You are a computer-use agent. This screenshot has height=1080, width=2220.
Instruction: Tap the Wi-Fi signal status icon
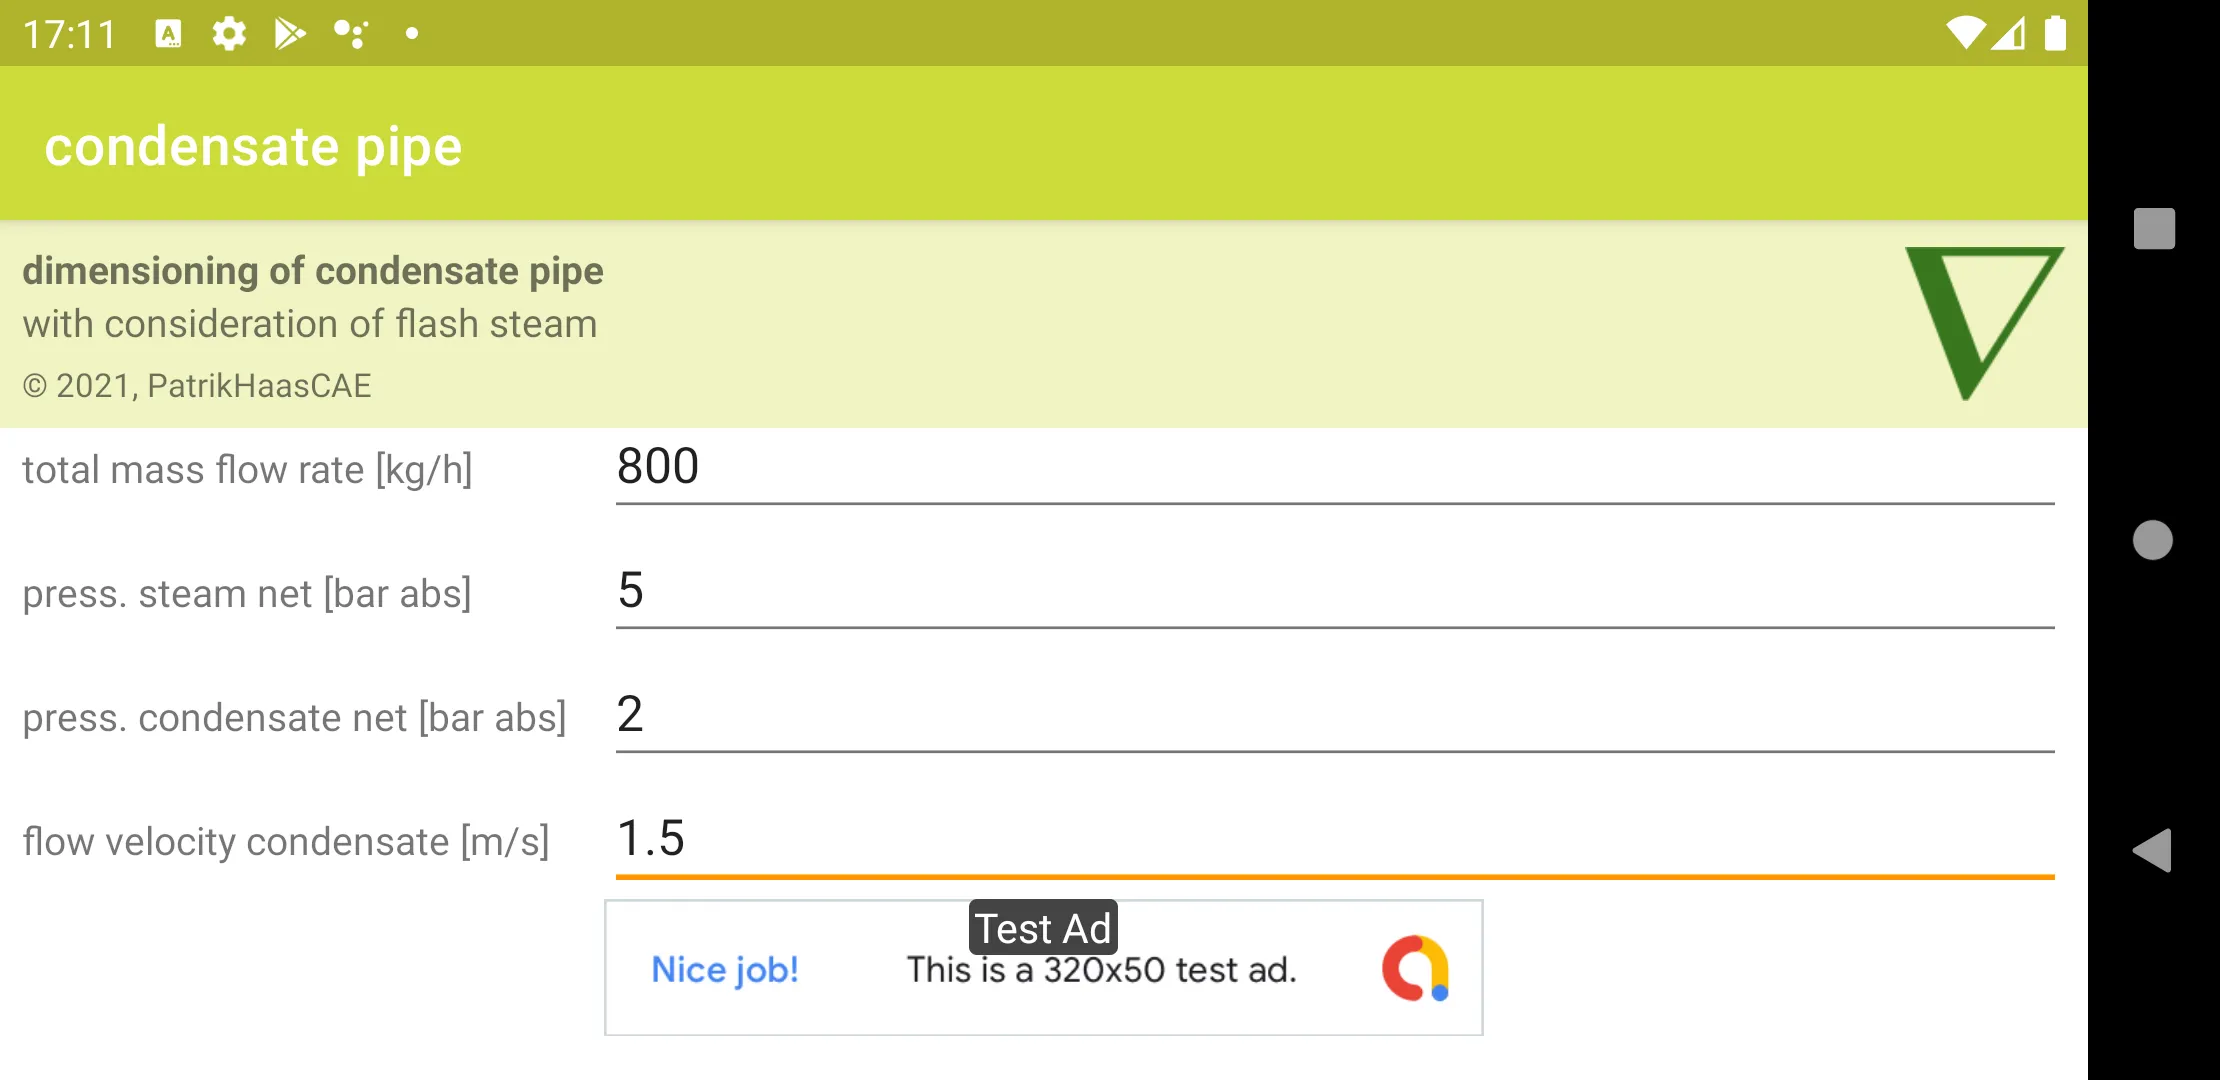tap(1965, 33)
